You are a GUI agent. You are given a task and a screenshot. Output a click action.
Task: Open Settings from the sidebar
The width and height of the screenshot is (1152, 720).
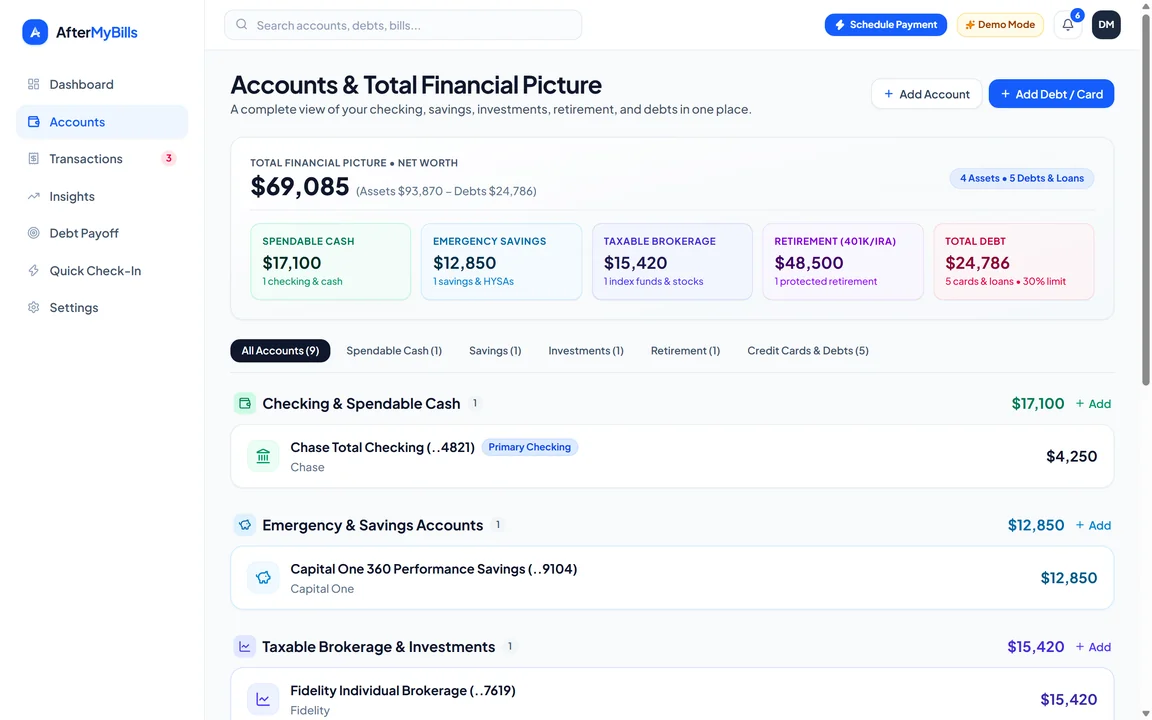(102, 307)
